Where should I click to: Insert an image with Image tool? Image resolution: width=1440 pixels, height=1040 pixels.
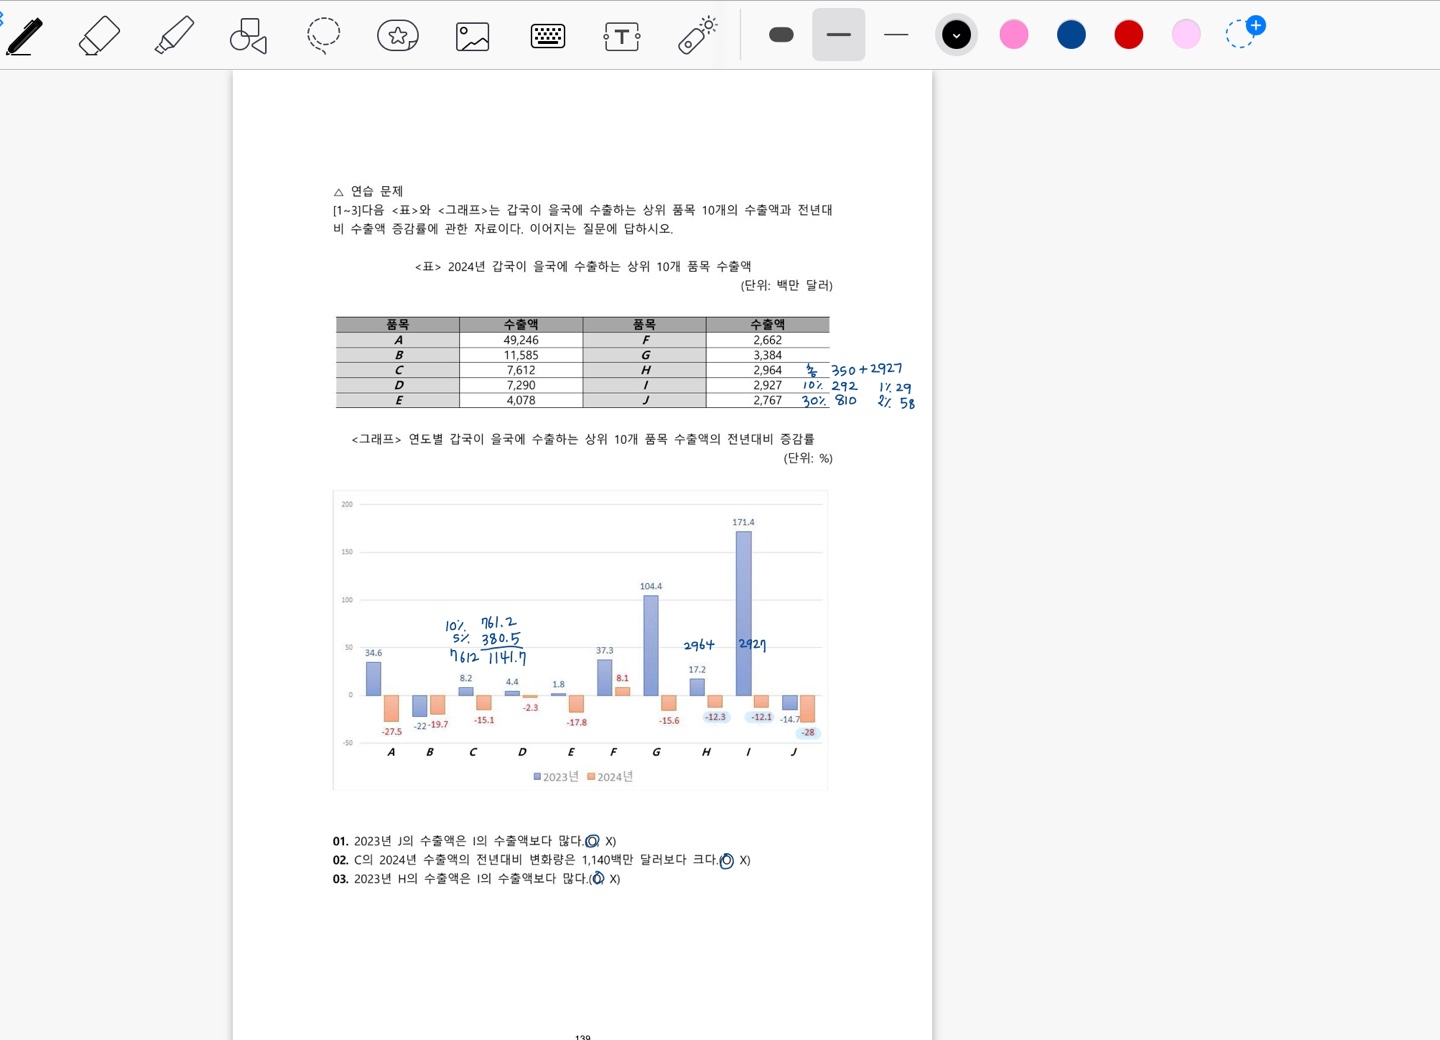coord(472,36)
